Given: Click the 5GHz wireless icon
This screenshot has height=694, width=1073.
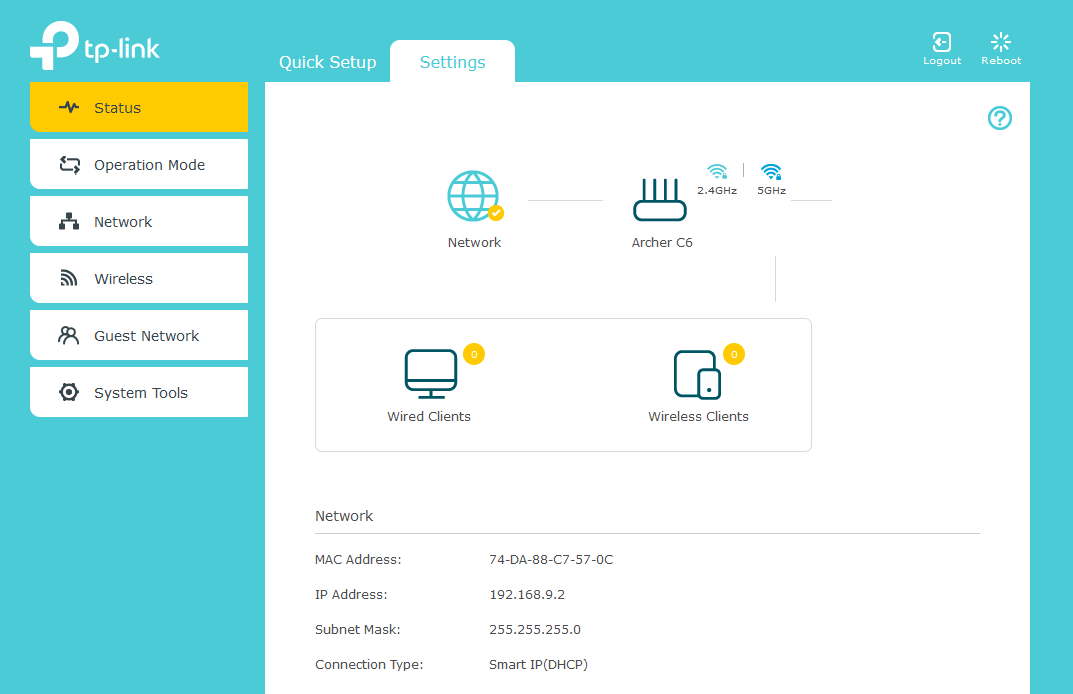Looking at the screenshot, I should (771, 171).
